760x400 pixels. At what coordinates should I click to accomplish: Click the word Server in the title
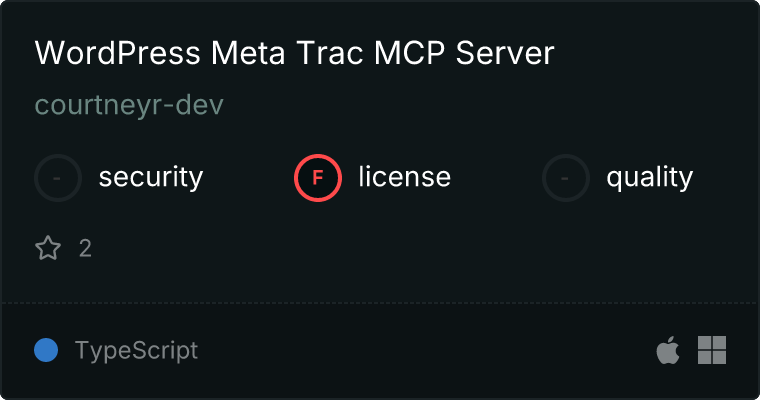pyautogui.click(x=505, y=53)
